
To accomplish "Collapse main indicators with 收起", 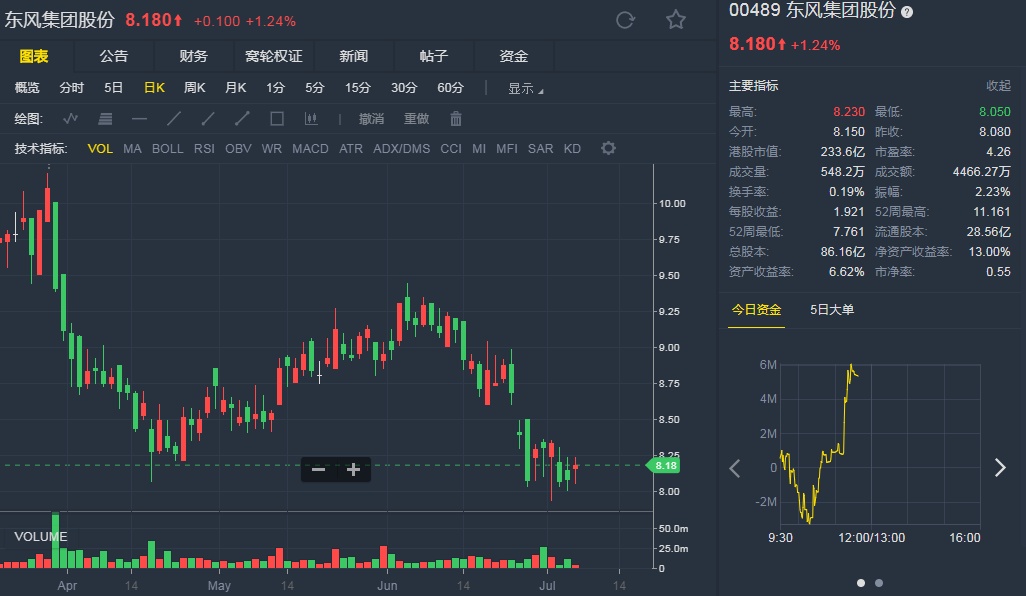I will [998, 86].
